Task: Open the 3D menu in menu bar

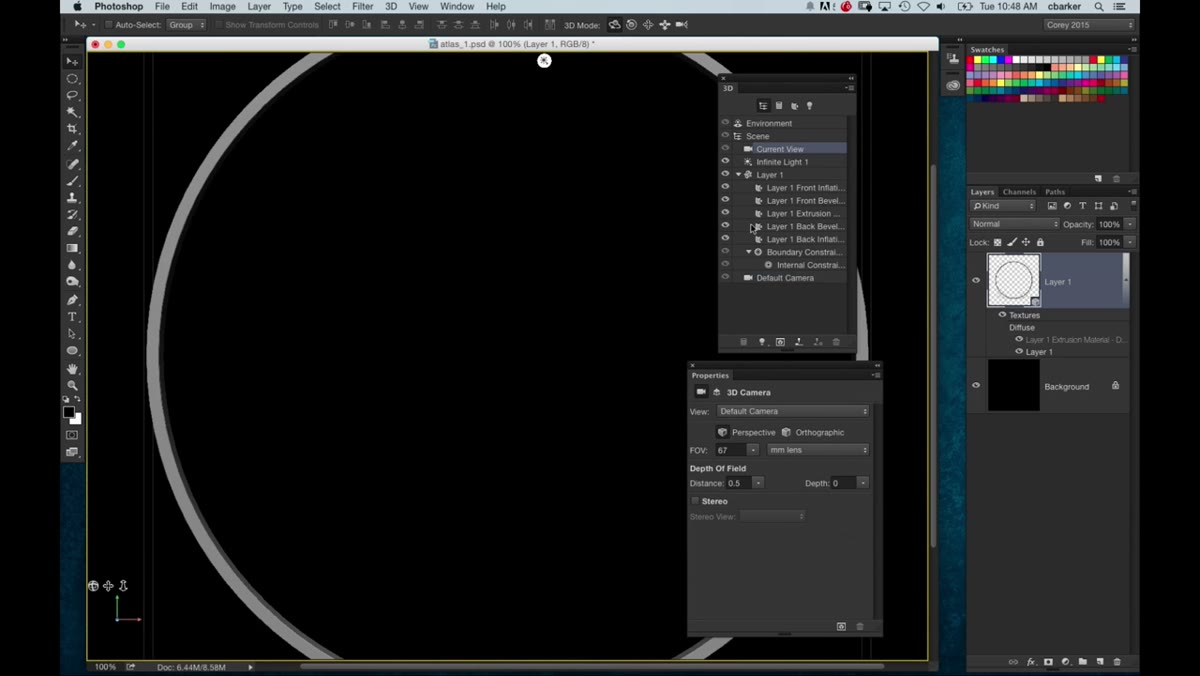Action: pos(391,7)
